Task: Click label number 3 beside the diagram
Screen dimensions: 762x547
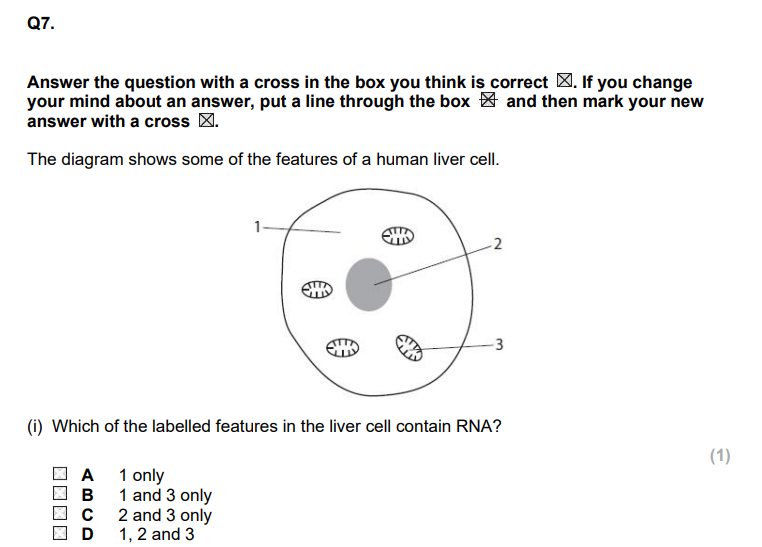Action: [x=499, y=344]
